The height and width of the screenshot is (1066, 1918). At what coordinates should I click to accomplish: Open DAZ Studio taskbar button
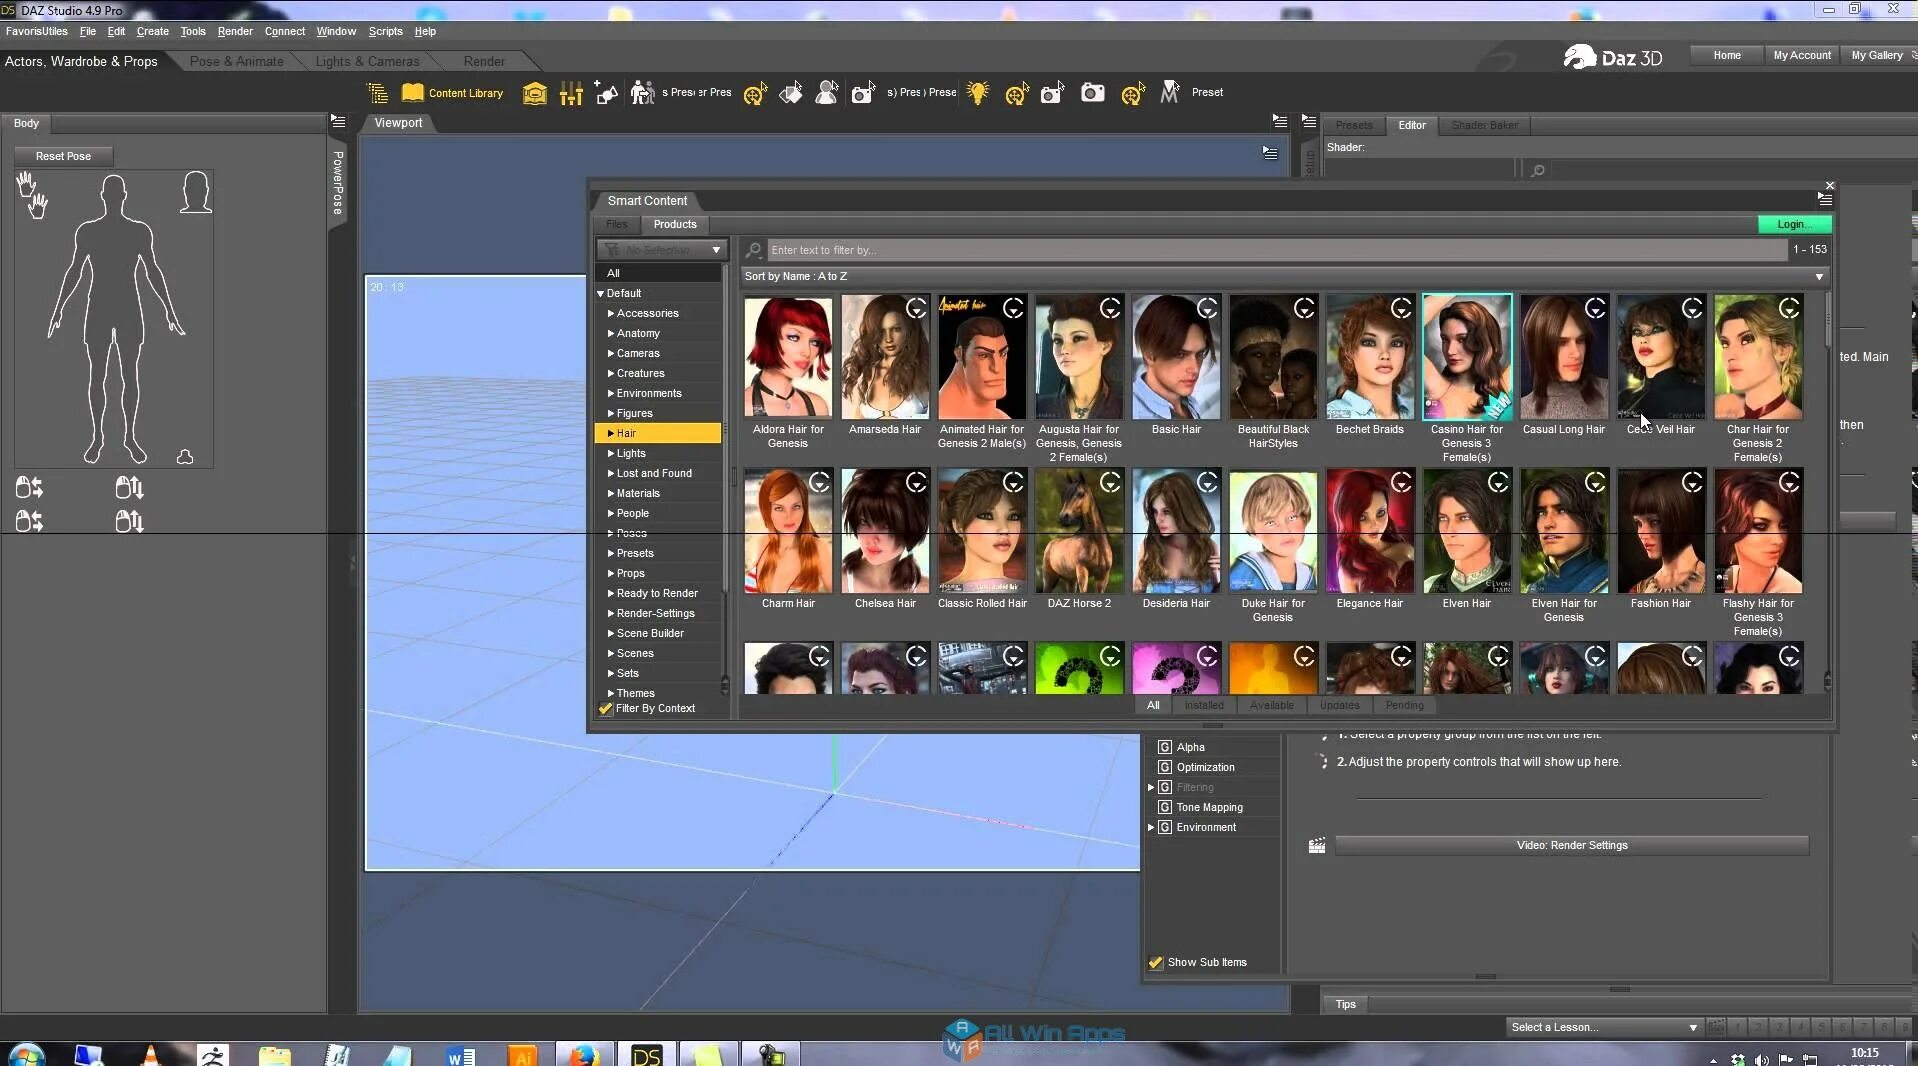click(646, 1055)
